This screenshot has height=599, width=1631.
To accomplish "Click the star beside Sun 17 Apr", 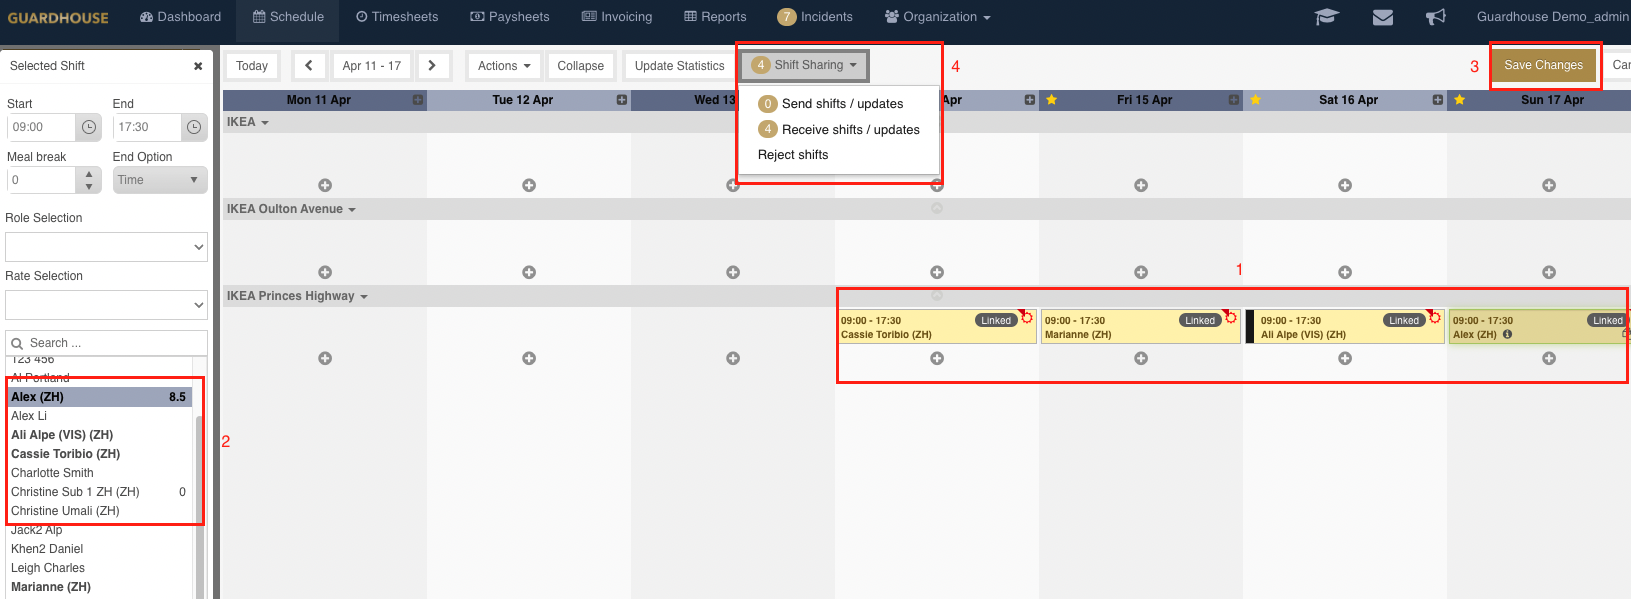I will [x=1460, y=100].
